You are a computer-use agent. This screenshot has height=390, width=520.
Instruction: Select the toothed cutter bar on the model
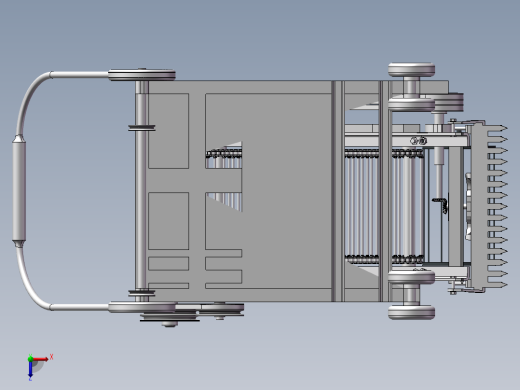pyautogui.click(x=489, y=207)
